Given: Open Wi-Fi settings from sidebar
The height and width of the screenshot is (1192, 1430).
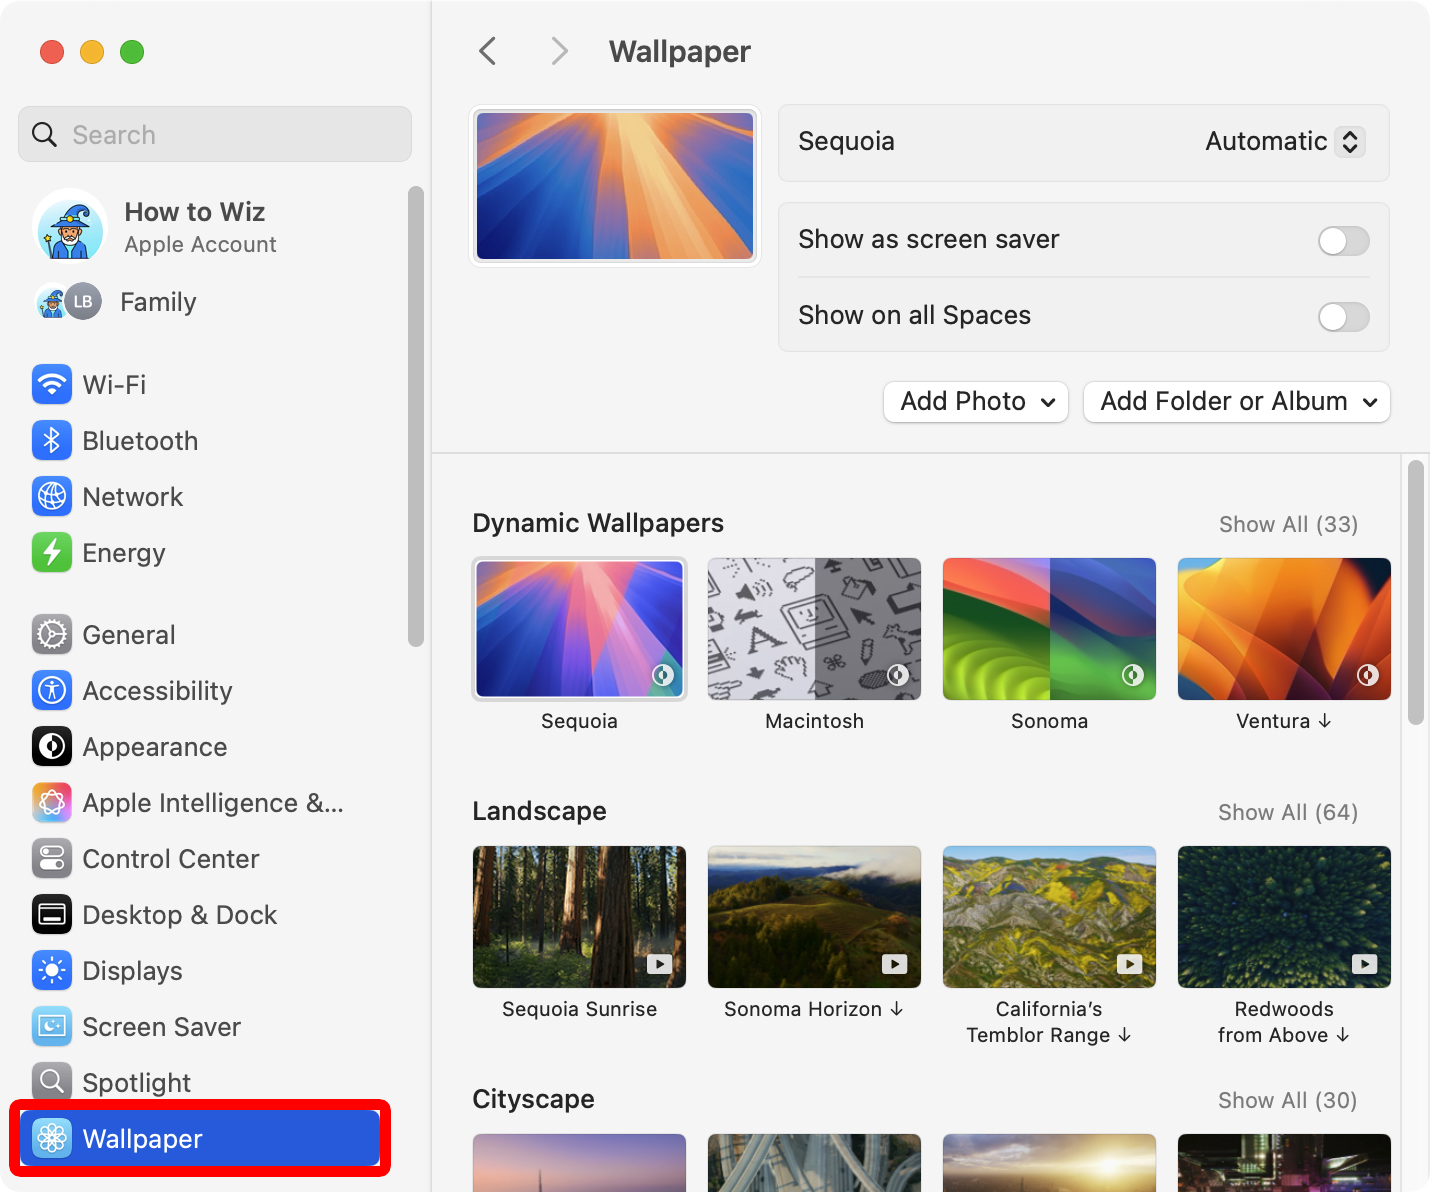Looking at the screenshot, I should click(115, 384).
